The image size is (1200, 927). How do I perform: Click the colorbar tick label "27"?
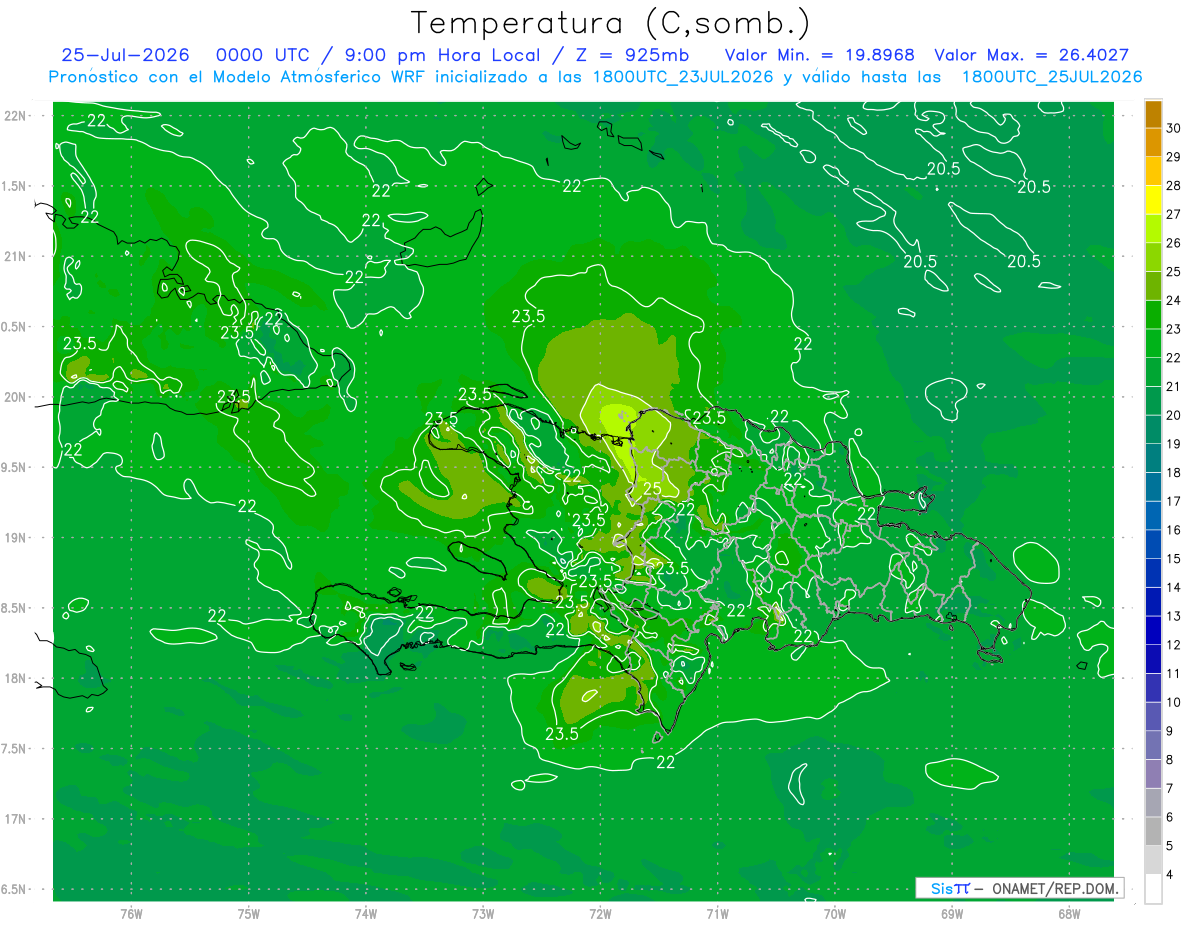pyautogui.click(x=1174, y=214)
